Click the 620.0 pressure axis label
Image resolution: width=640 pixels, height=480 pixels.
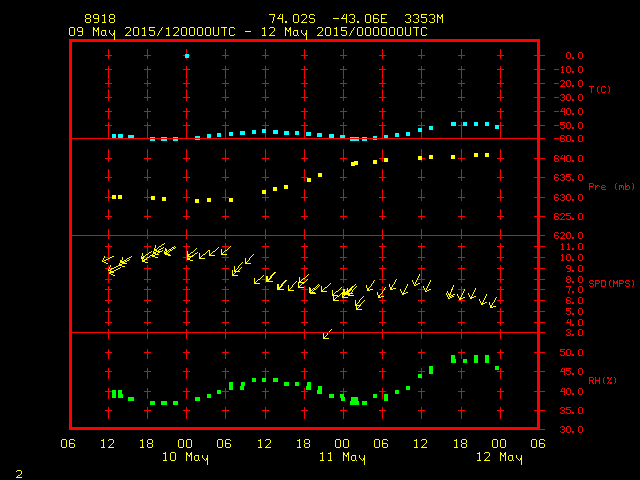click(x=569, y=236)
